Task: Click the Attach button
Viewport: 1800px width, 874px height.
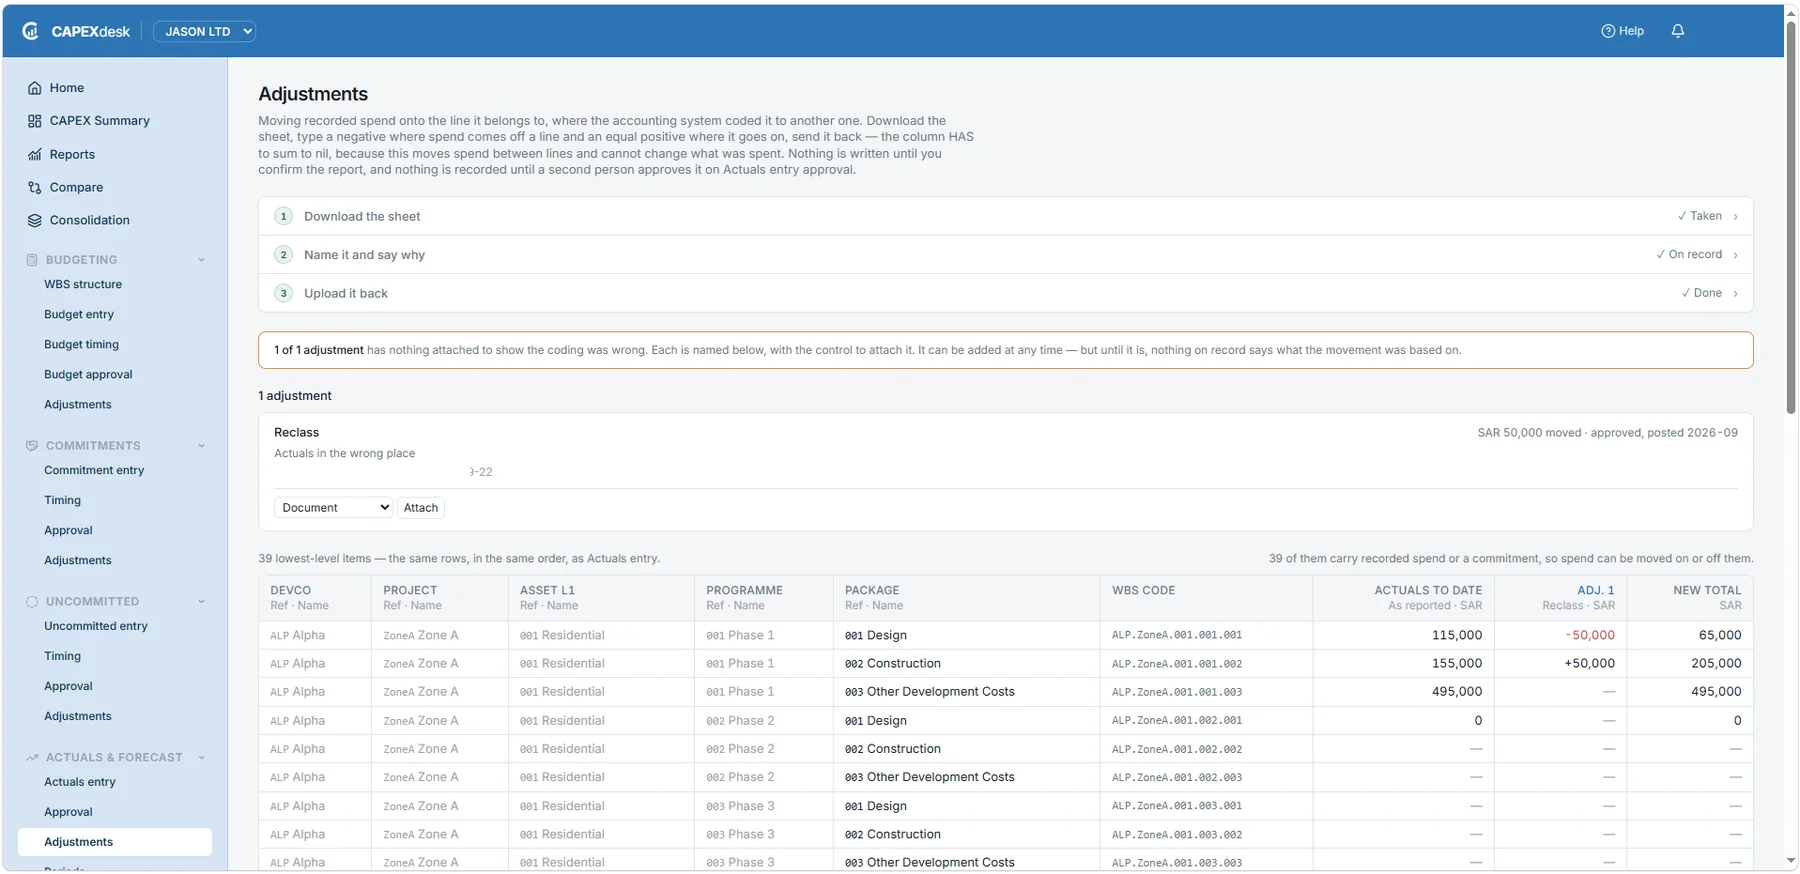Action: point(421,508)
